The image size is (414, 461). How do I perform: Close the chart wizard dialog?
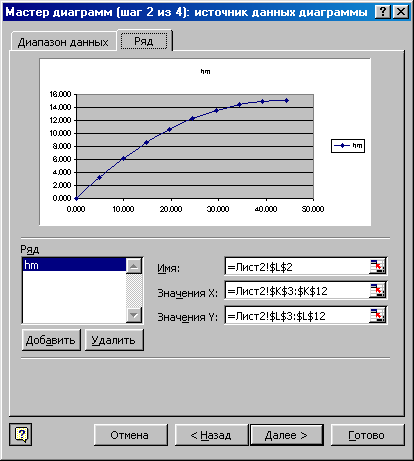pos(401,12)
